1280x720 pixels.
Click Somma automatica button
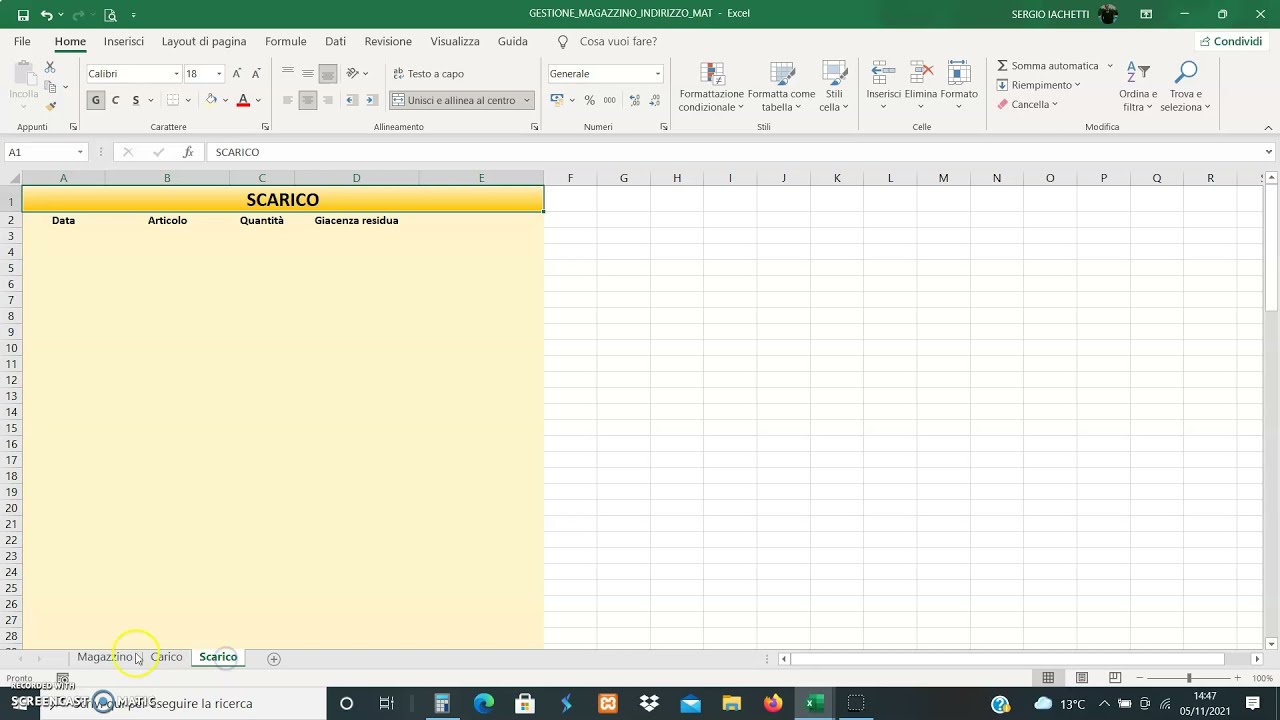(x=1048, y=66)
